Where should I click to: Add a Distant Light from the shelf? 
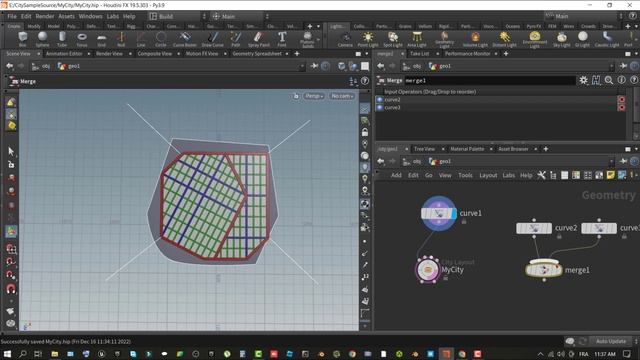point(504,40)
